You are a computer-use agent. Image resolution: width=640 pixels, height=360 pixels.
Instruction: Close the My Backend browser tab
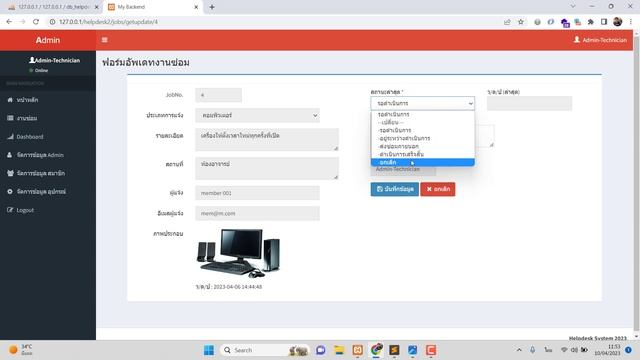(x=196, y=7)
